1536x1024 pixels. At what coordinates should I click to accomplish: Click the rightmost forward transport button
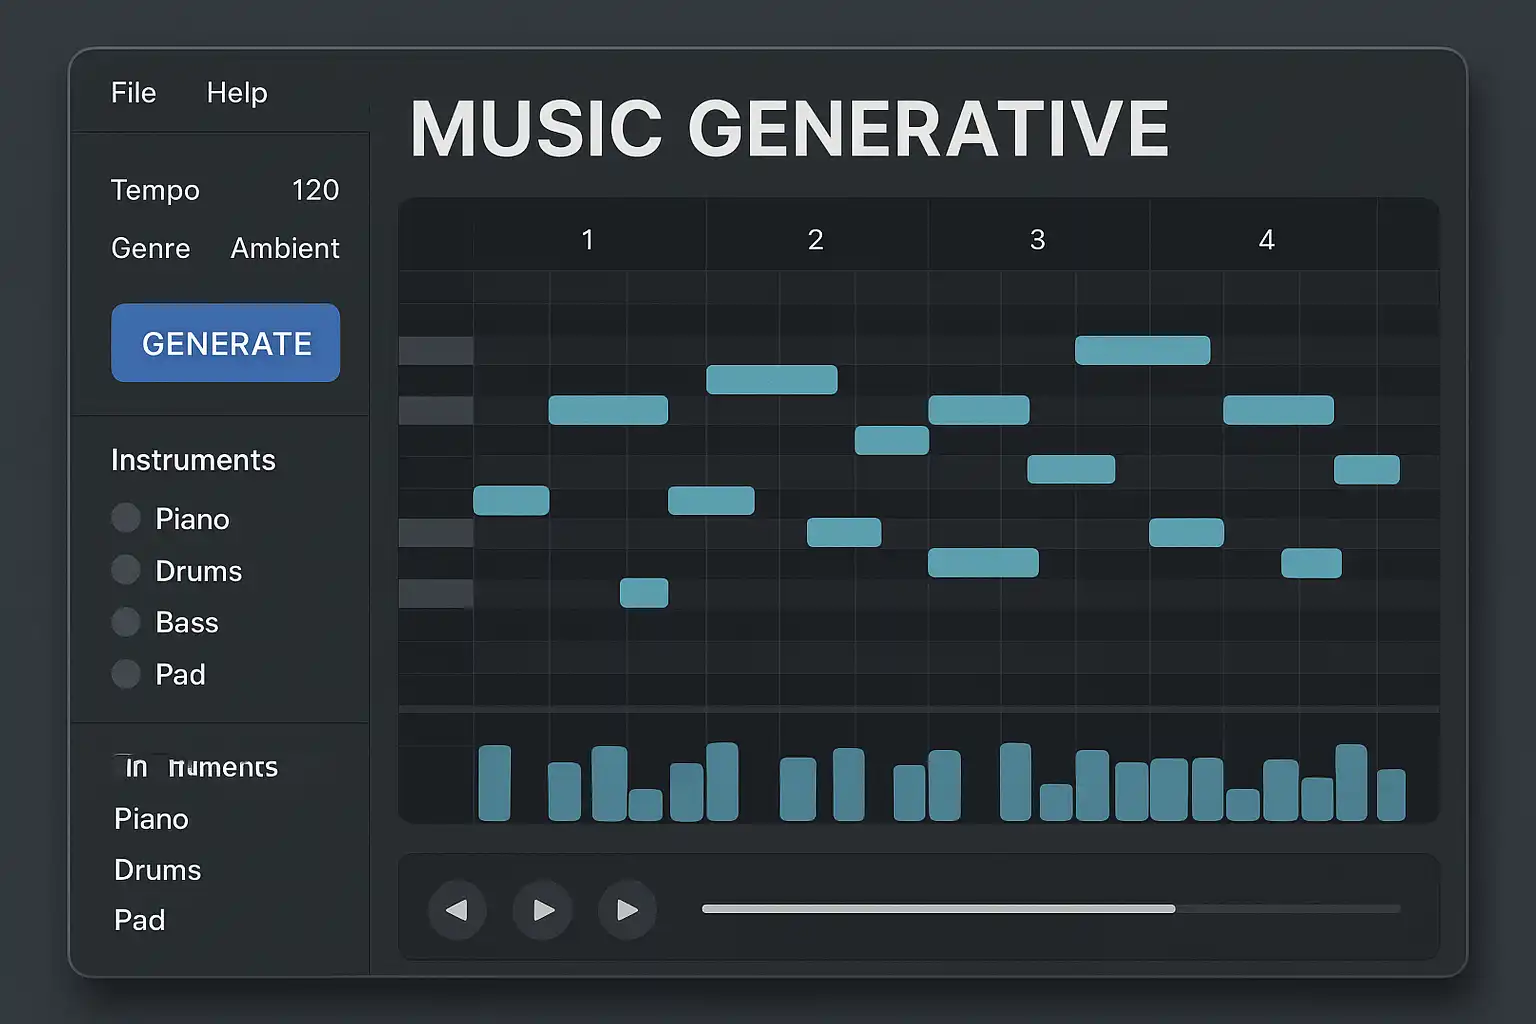(x=627, y=910)
